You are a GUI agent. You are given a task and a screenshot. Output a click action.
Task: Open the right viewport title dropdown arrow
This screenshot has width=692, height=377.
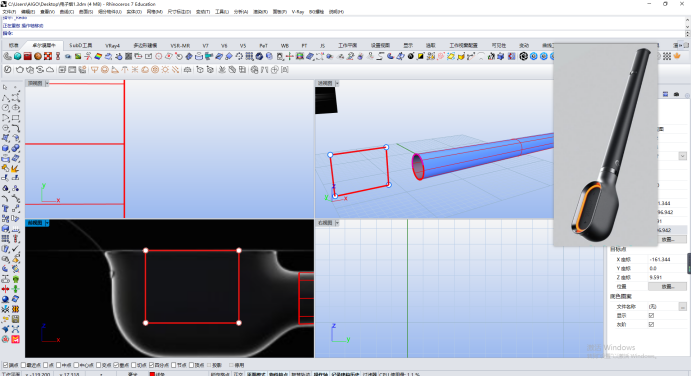pos(337,223)
